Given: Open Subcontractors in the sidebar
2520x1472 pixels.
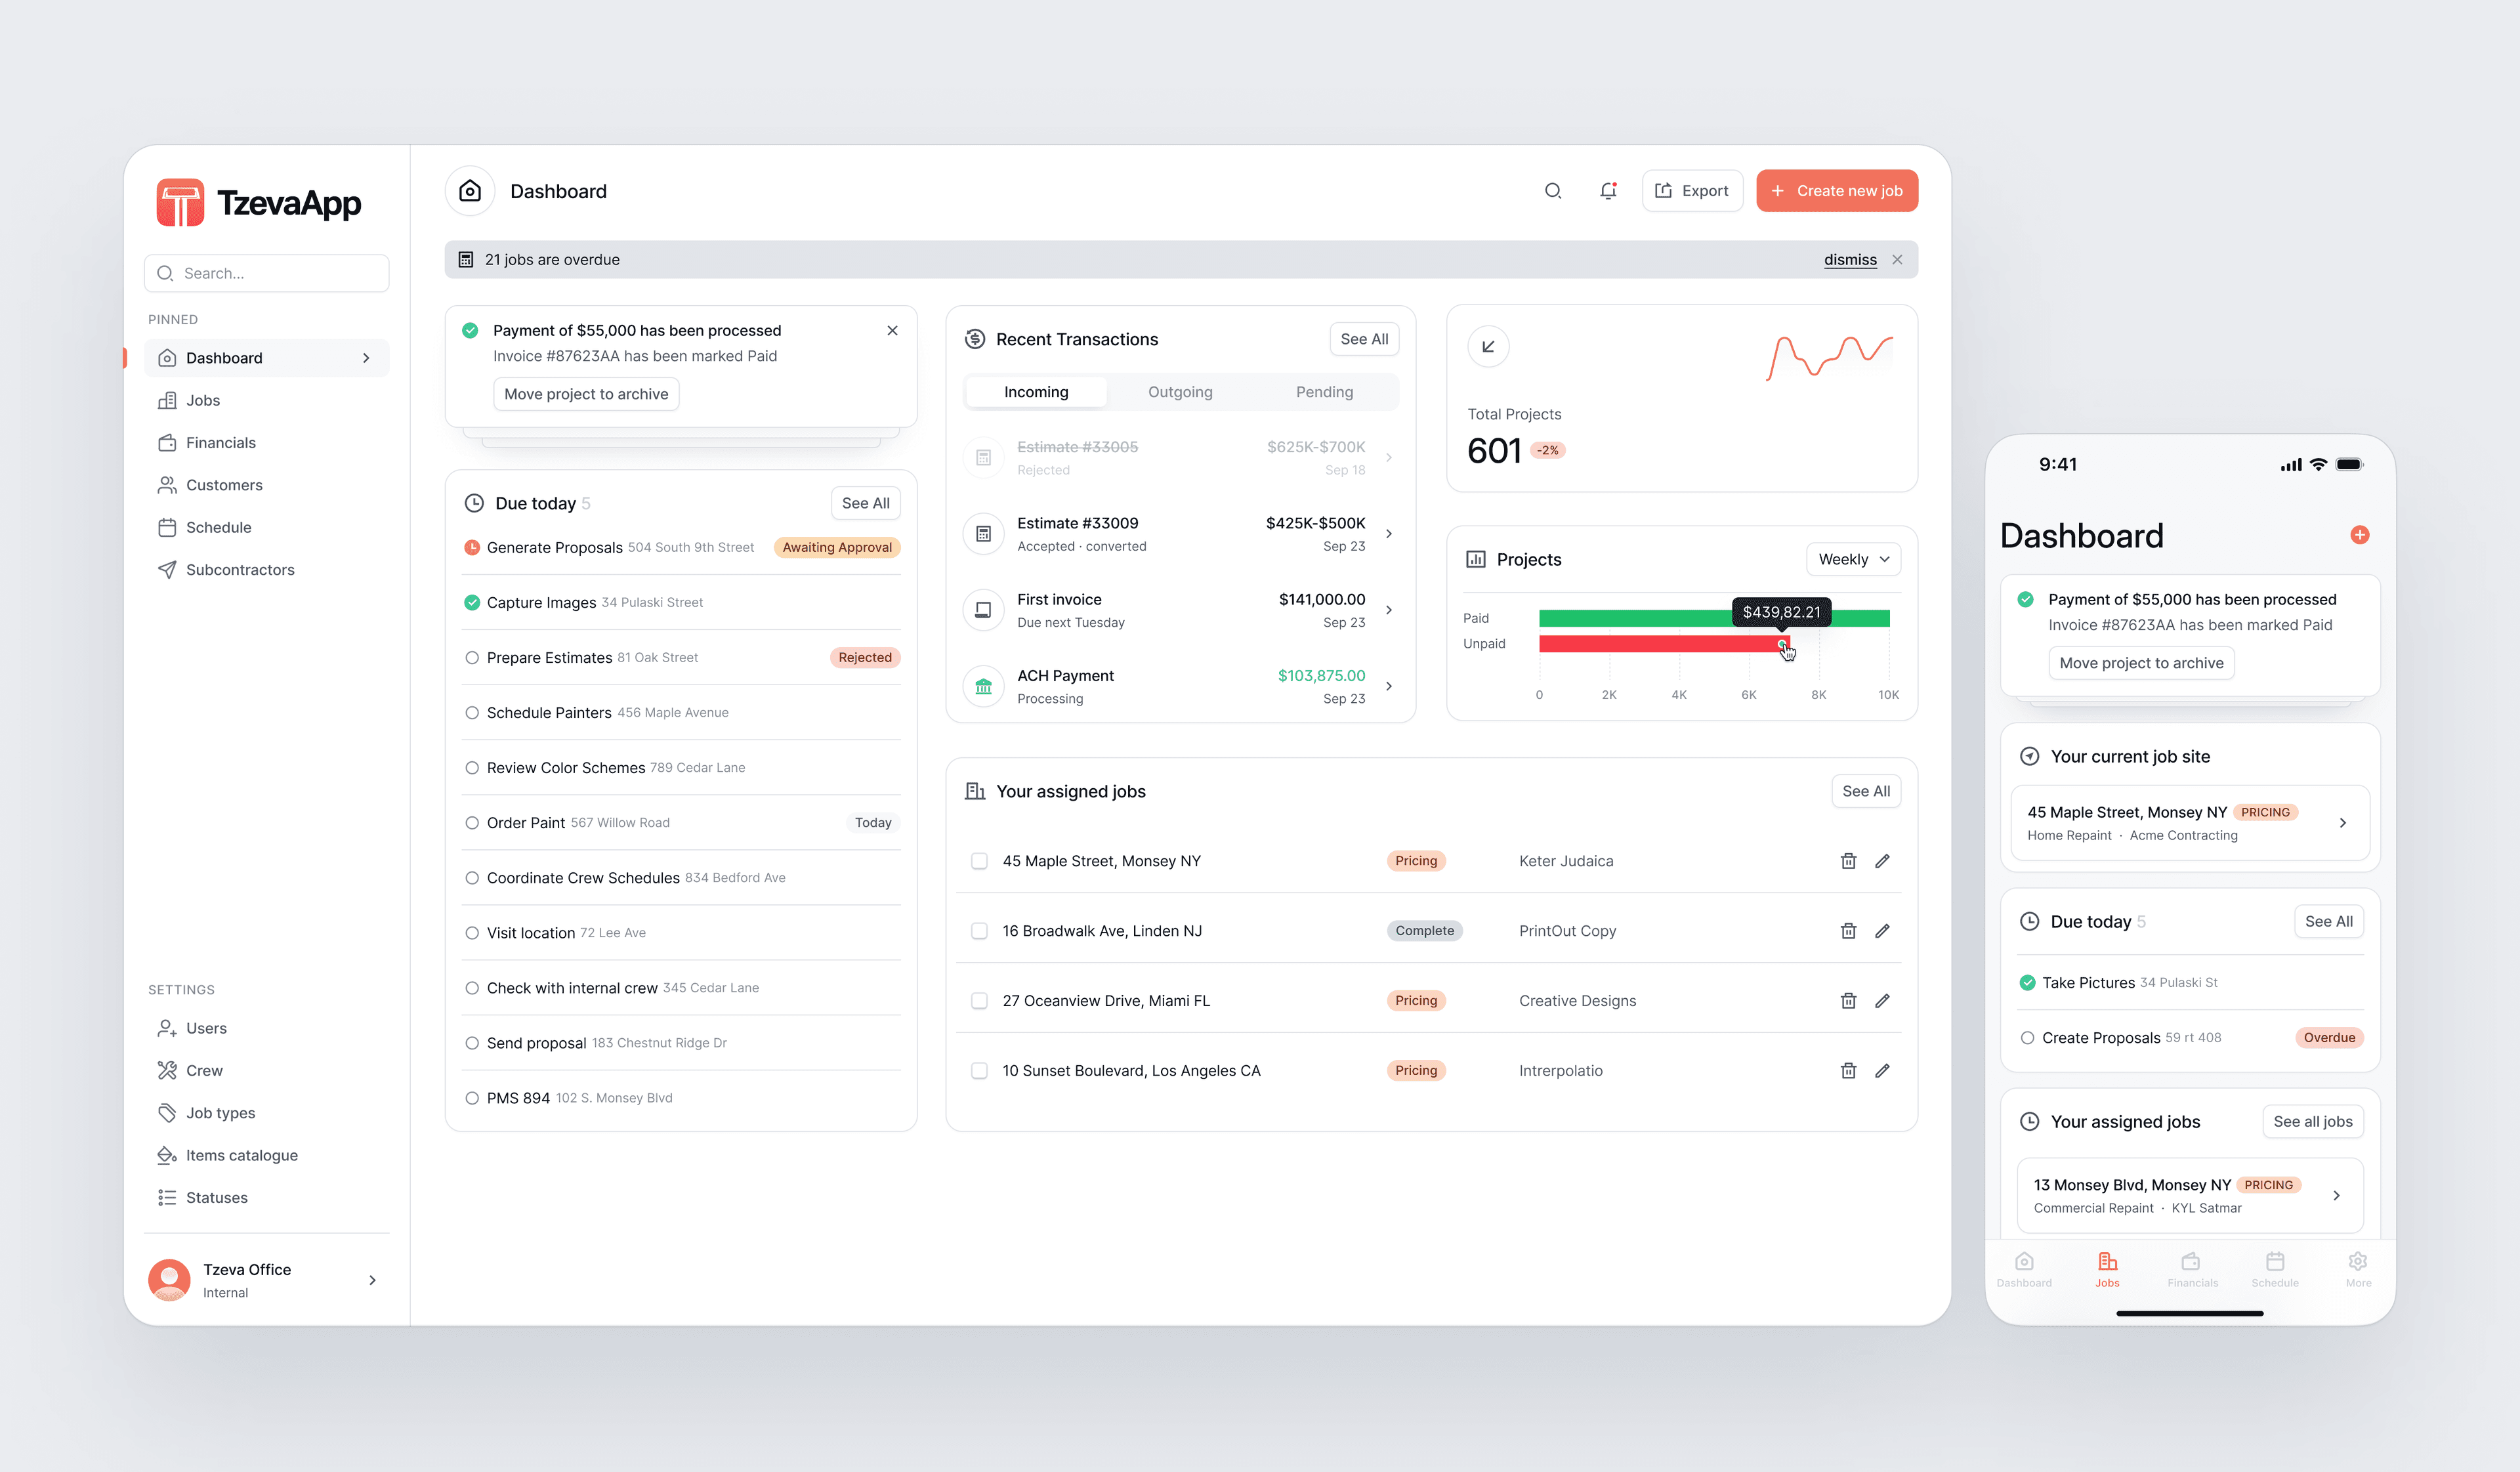Looking at the screenshot, I should pyautogui.click(x=266, y=570).
